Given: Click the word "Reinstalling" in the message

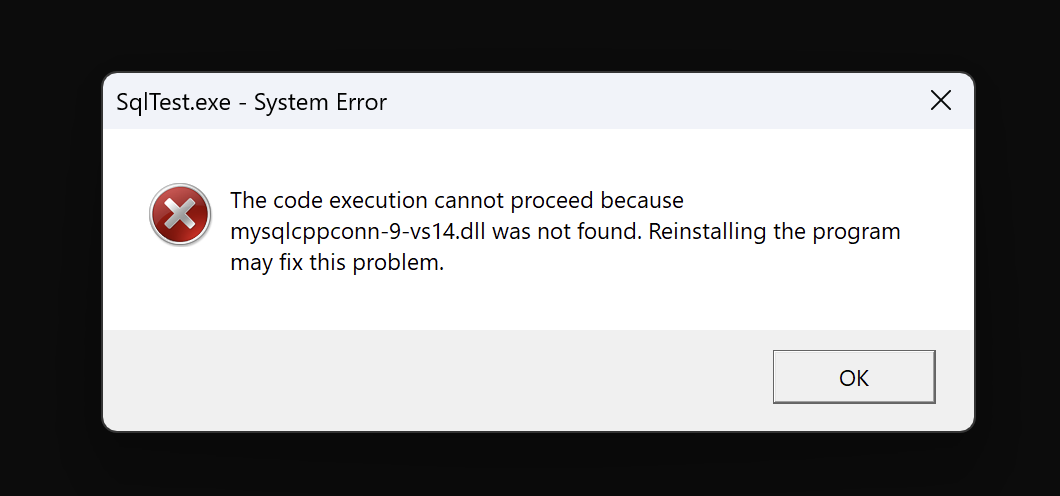Looking at the screenshot, I should [709, 232].
